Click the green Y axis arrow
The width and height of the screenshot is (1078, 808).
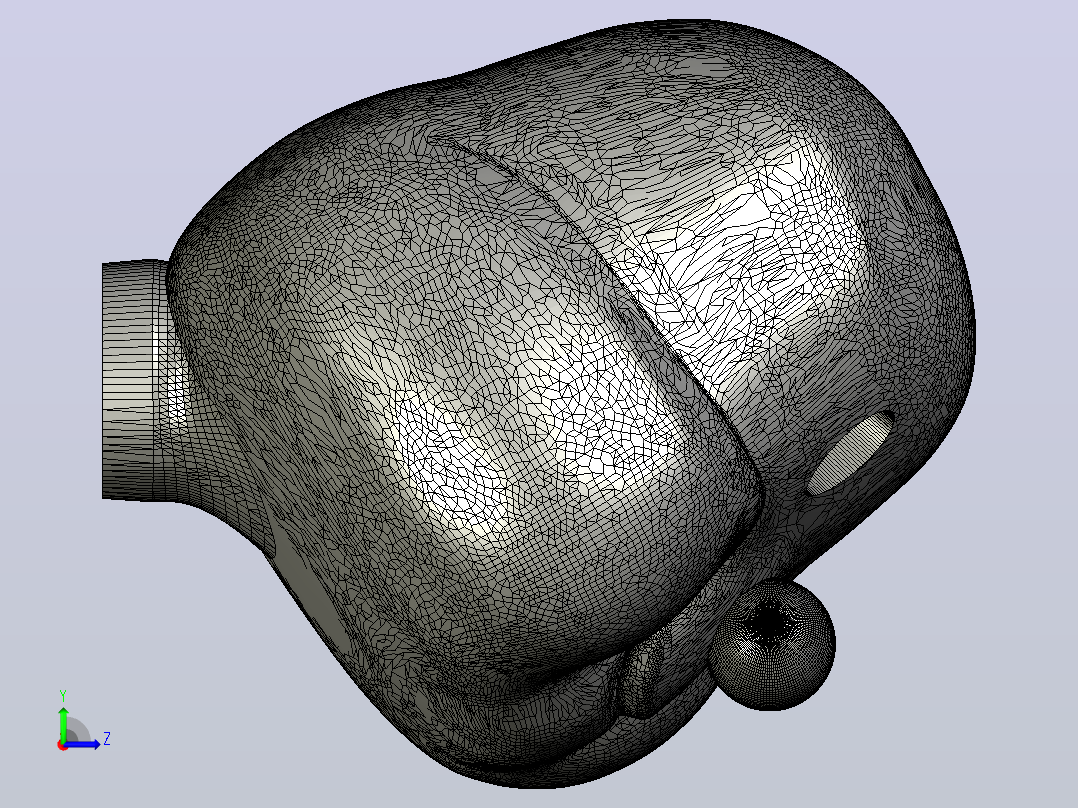click(63, 723)
